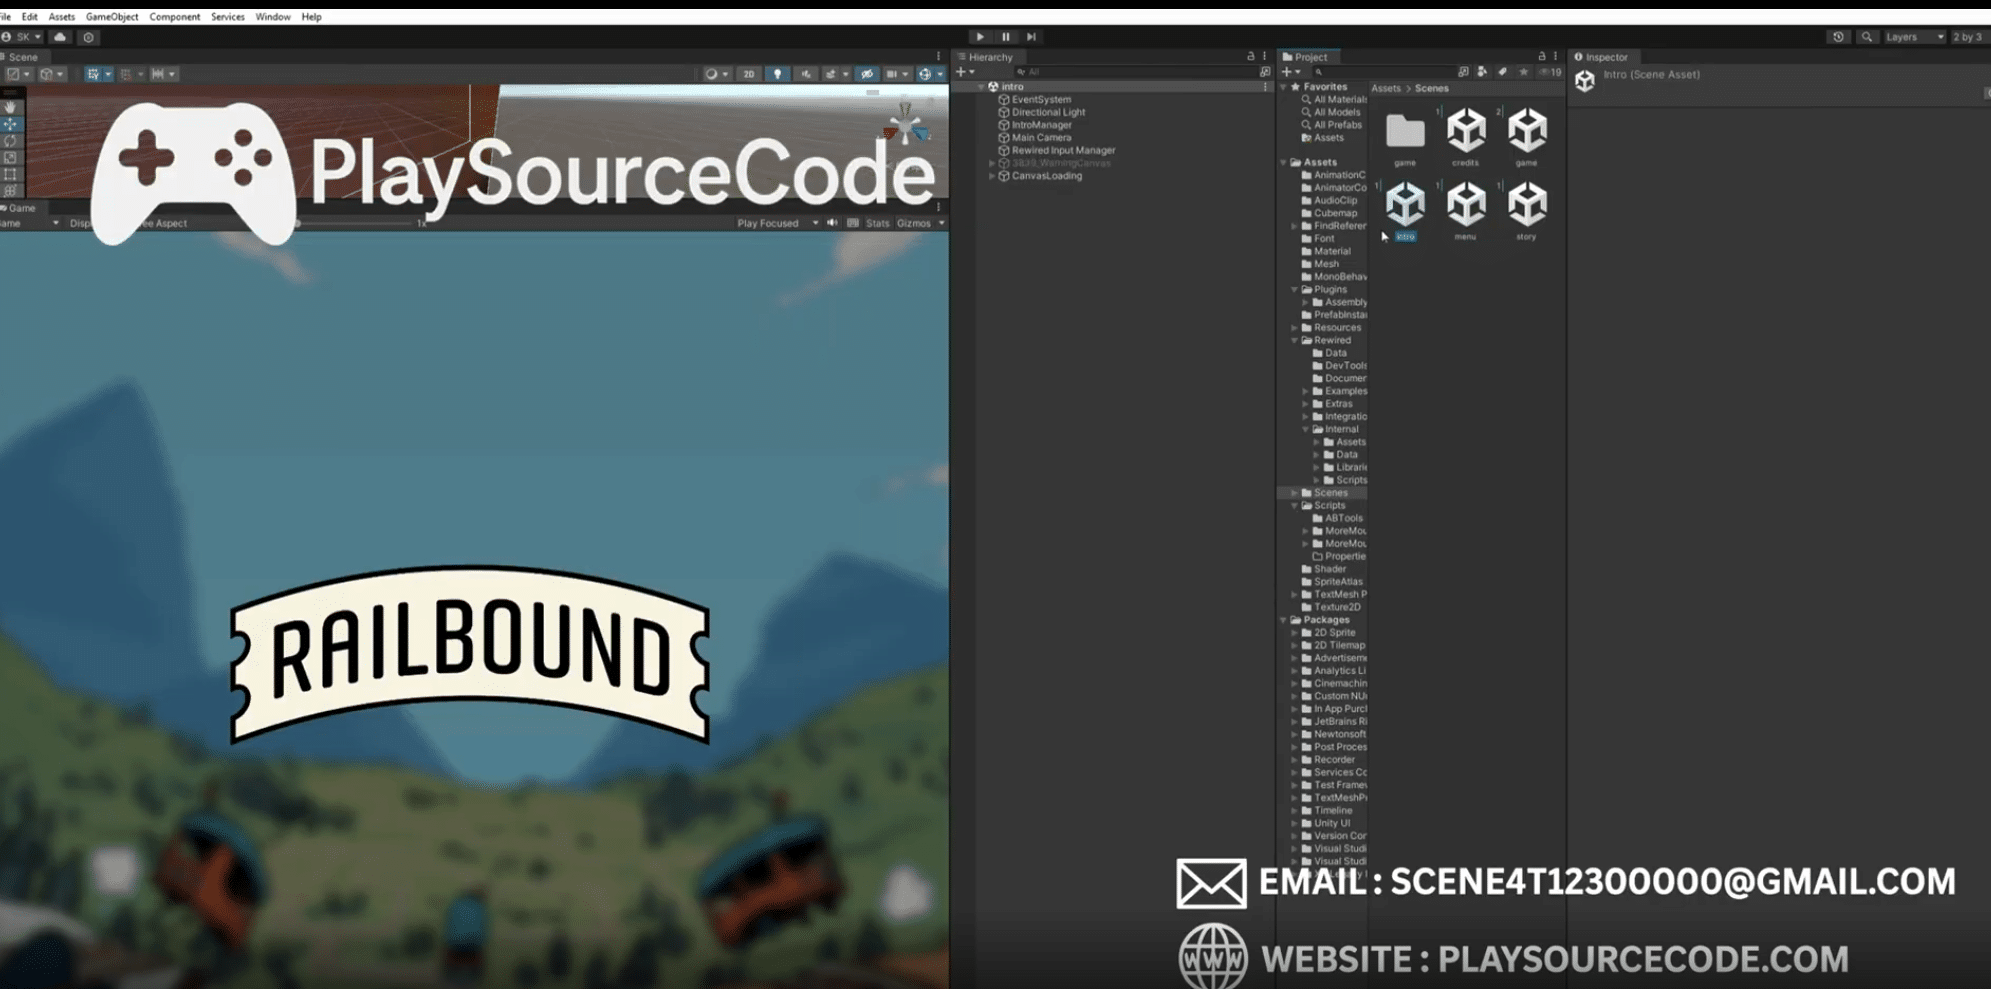This screenshot has width=1991, height=989.
Task: Toggle Stats in Game view
Action: point(877,223)
